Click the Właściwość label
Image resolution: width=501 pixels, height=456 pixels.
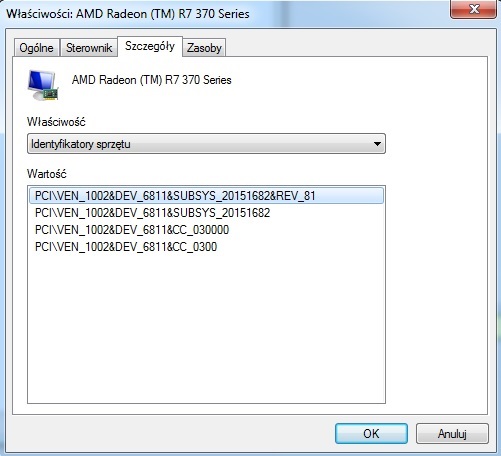tap(56, 122)
